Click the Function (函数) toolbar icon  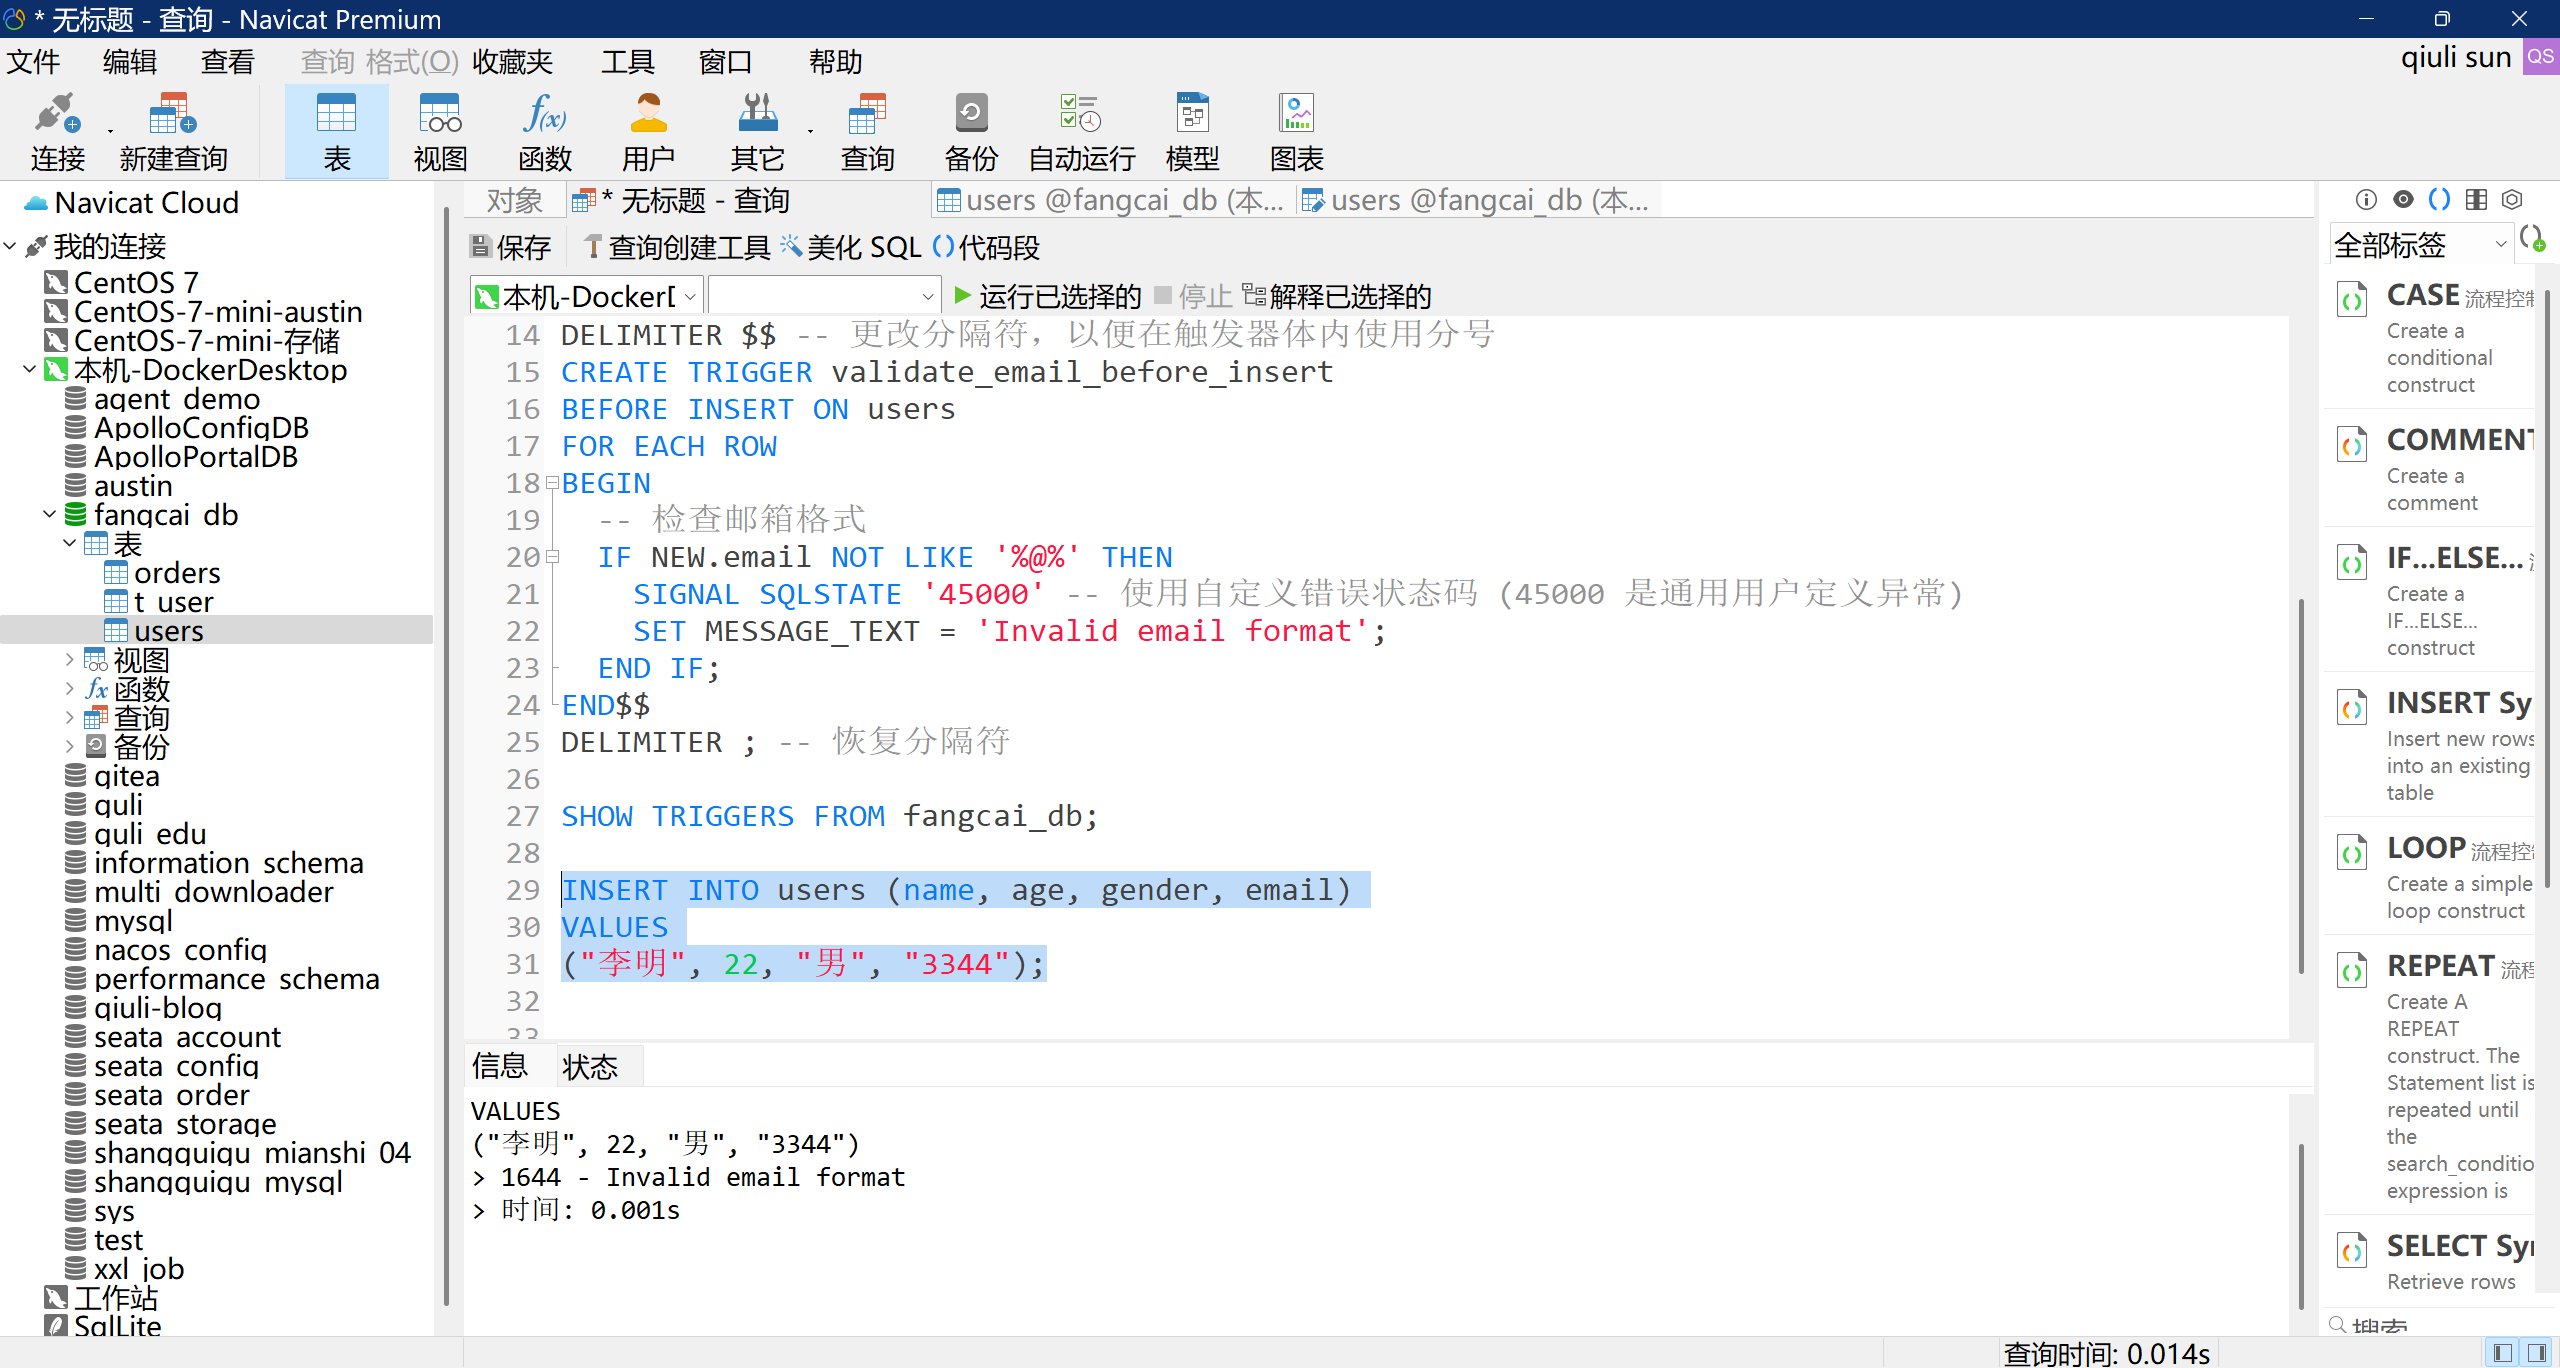click(545, 132)
